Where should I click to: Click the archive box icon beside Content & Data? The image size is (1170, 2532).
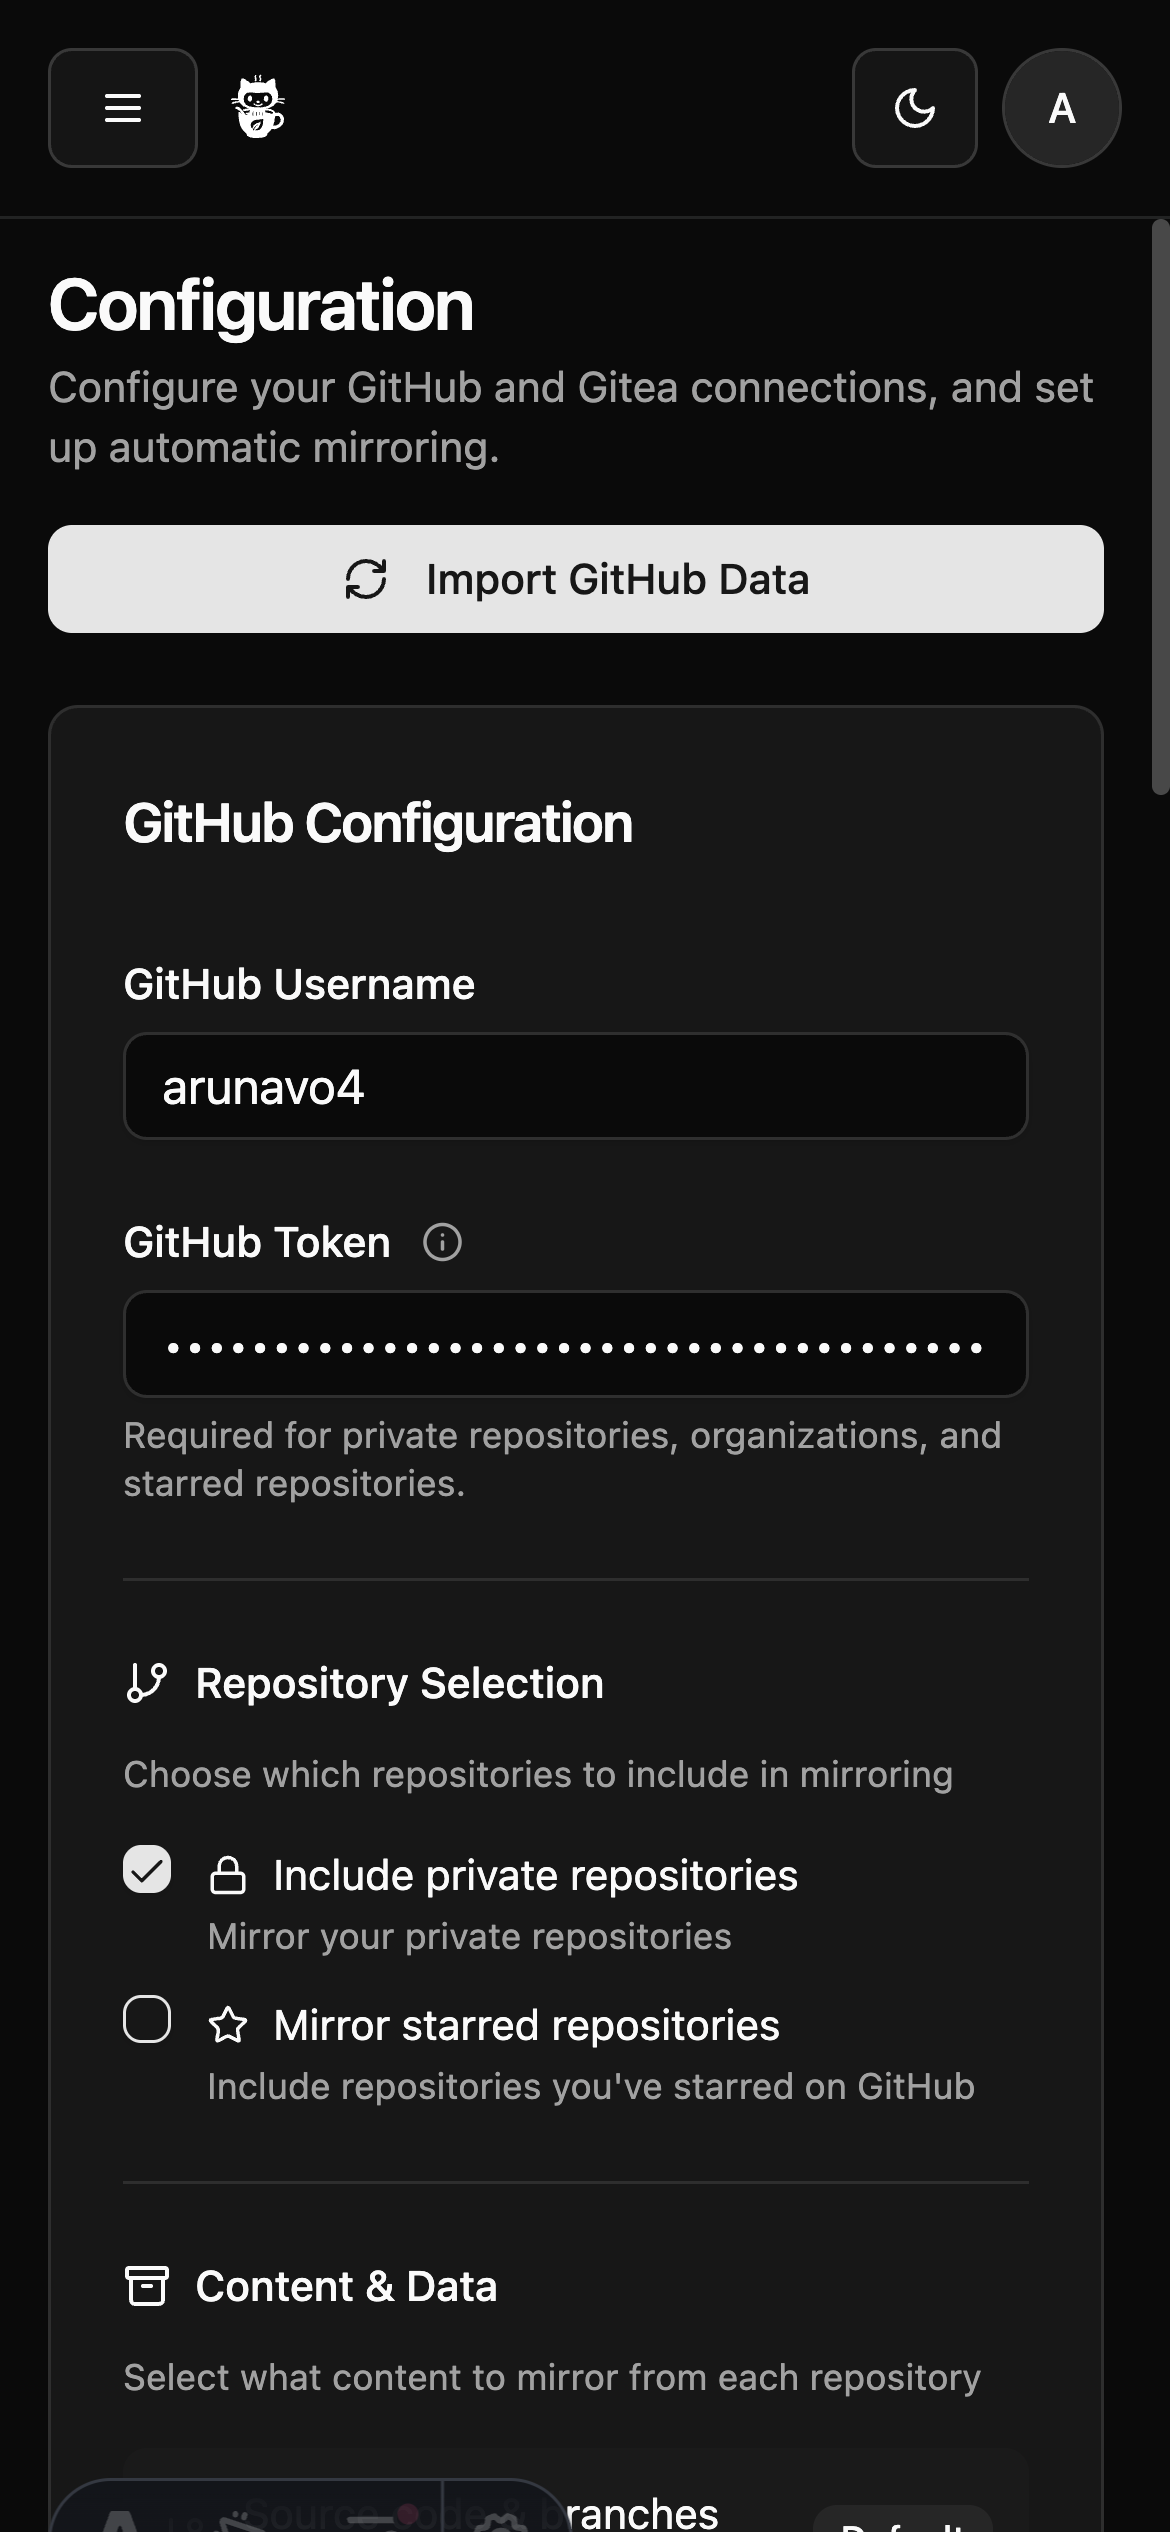tap(147, 2287)
